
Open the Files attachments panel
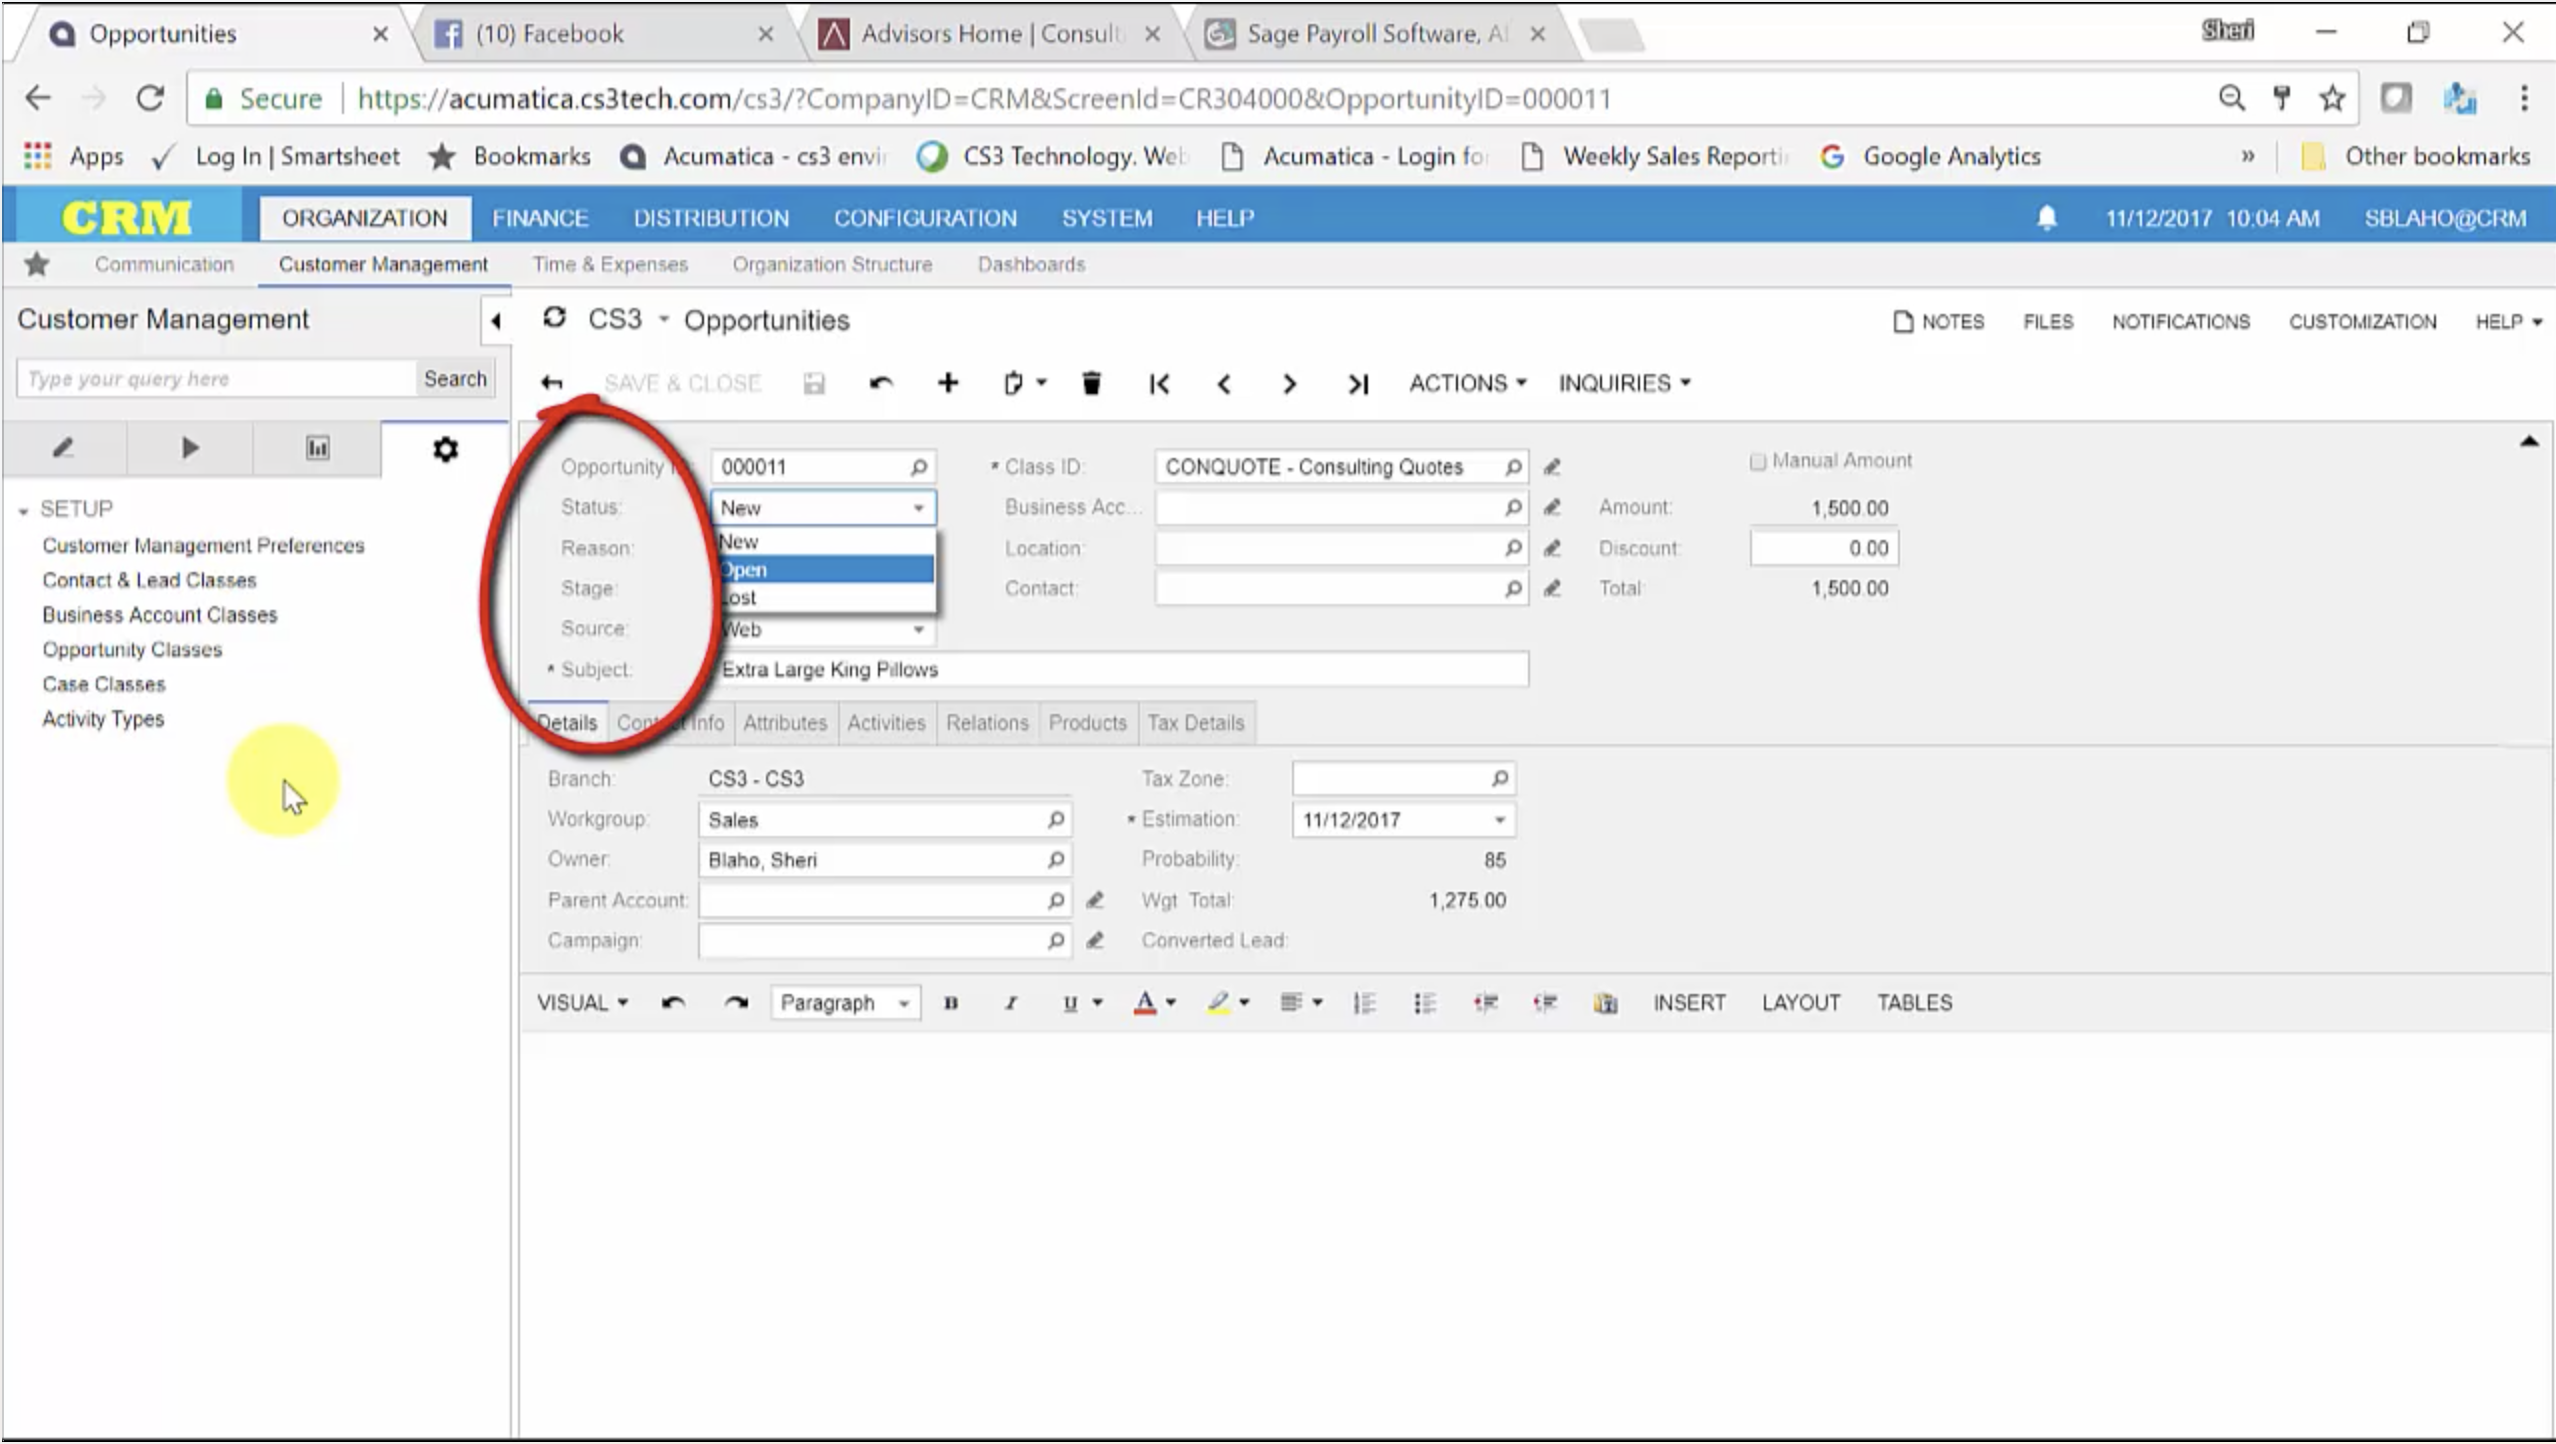click(x=2047, y=321)
